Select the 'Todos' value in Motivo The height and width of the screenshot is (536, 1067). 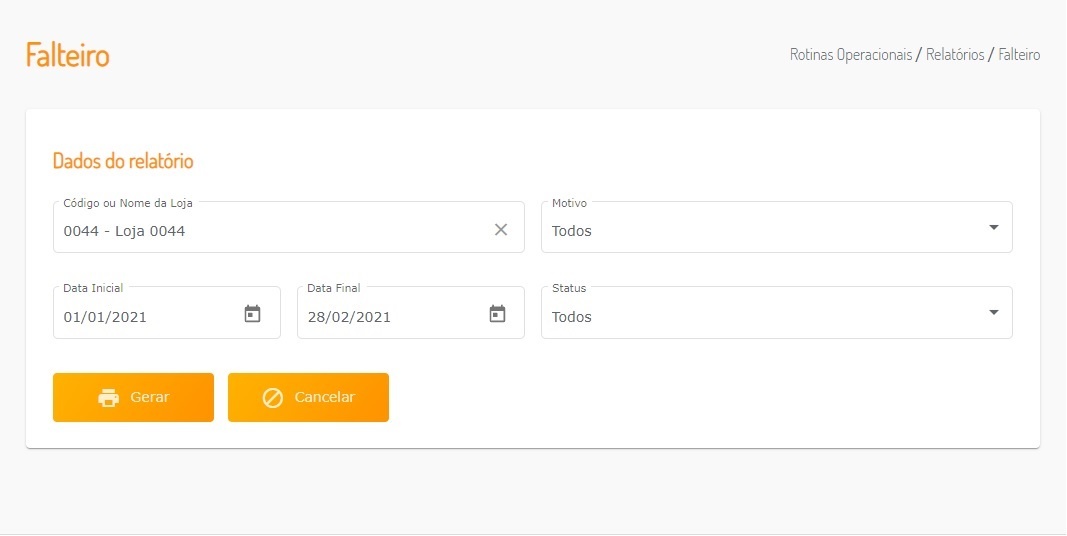point(572,231)
